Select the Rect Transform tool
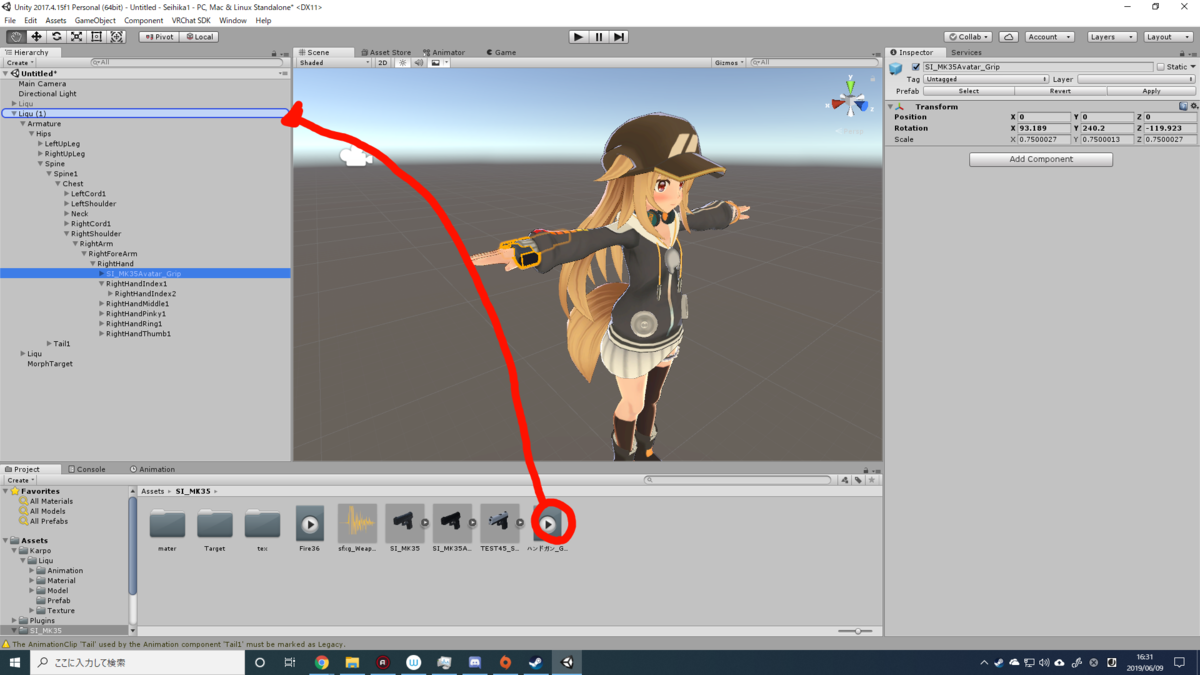The height and width of the screenshot is (675, 1200). pos(96,37)
